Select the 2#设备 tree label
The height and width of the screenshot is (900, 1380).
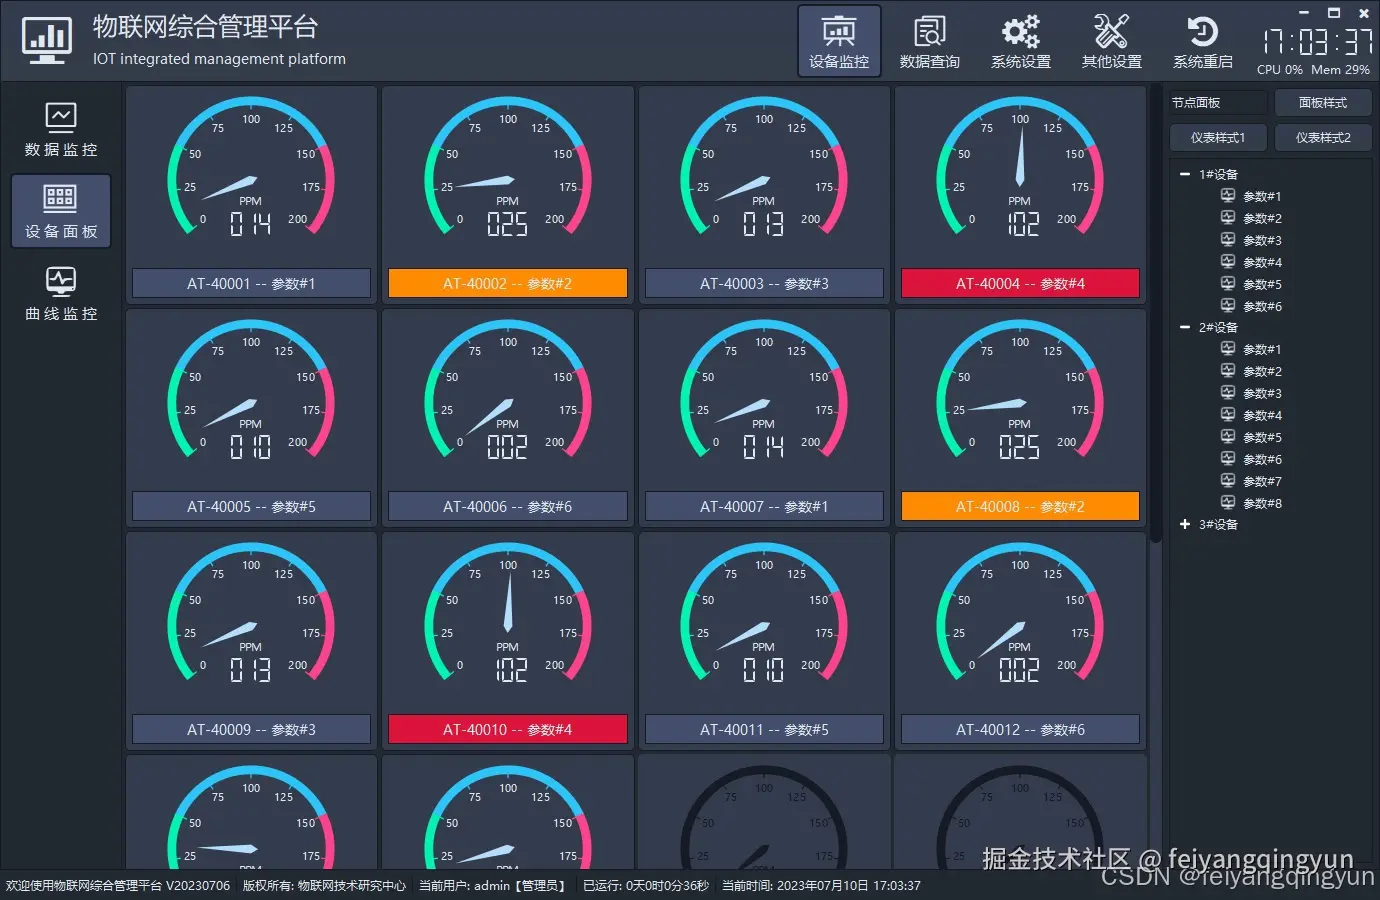pyautogui.click(x=1218, y=327)
